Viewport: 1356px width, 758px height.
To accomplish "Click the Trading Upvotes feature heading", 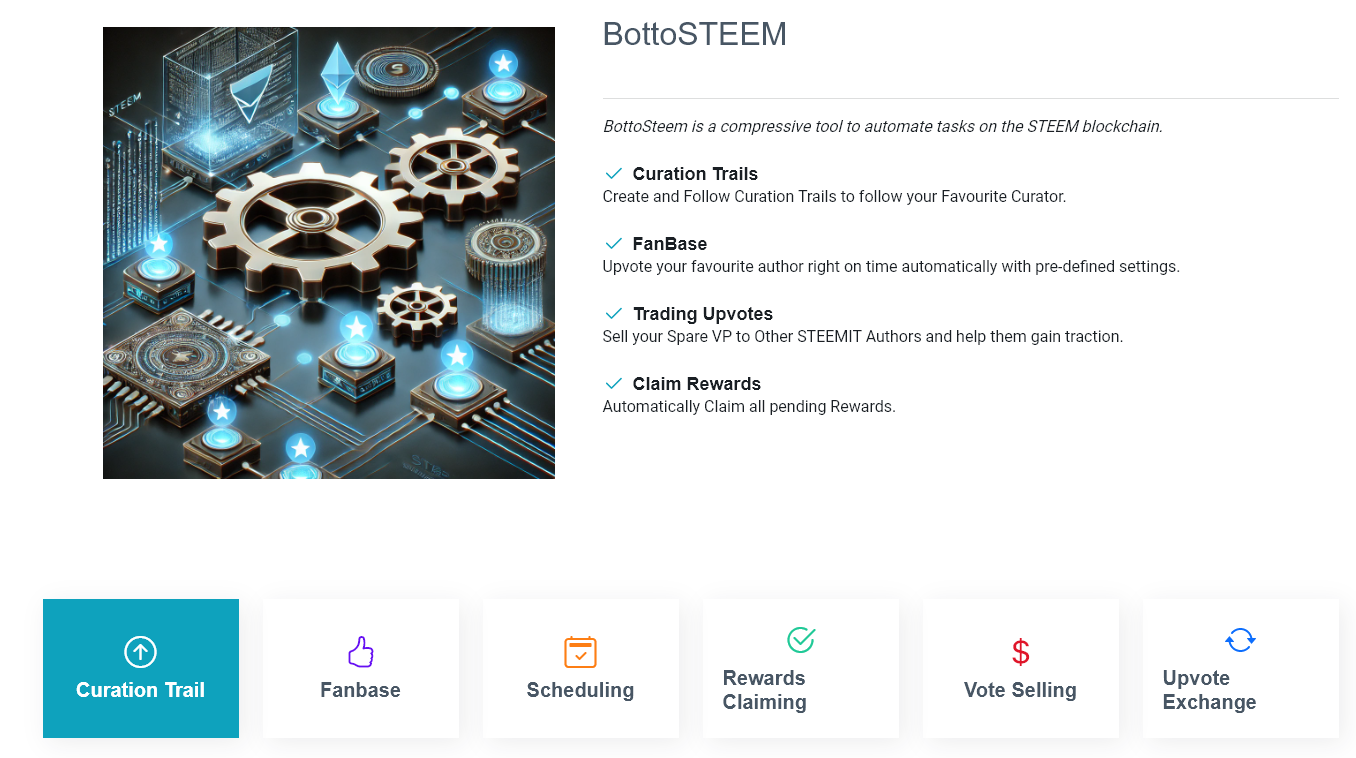I will point(702,314).
